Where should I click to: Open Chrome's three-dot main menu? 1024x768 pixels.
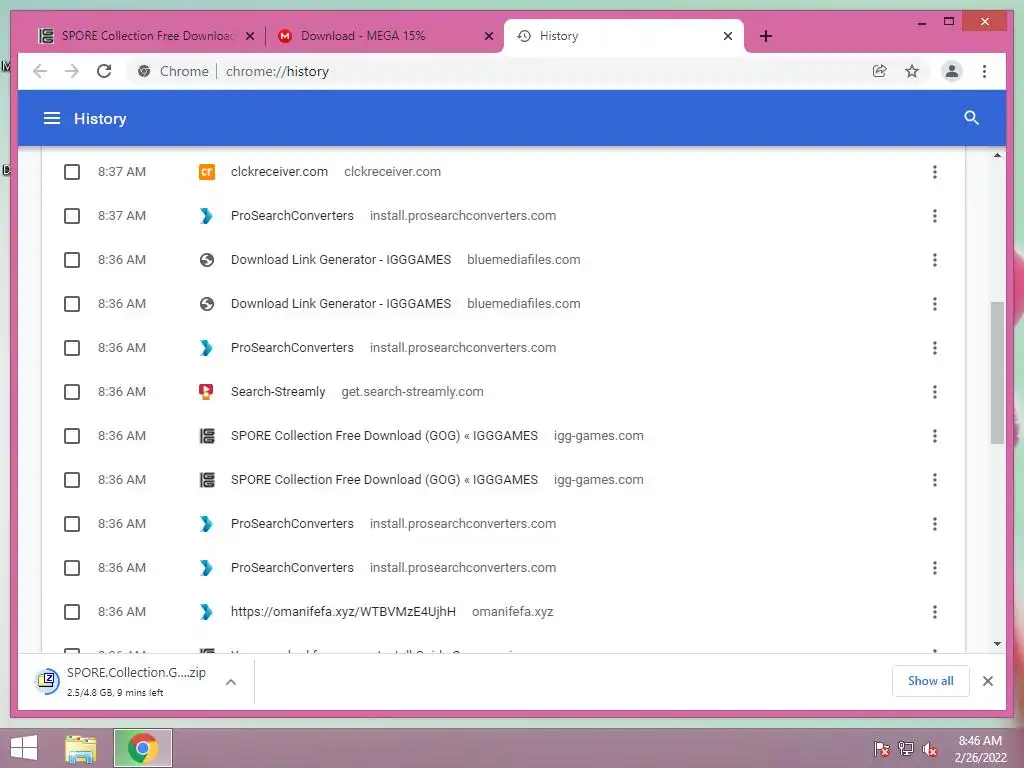click(984, 71)
